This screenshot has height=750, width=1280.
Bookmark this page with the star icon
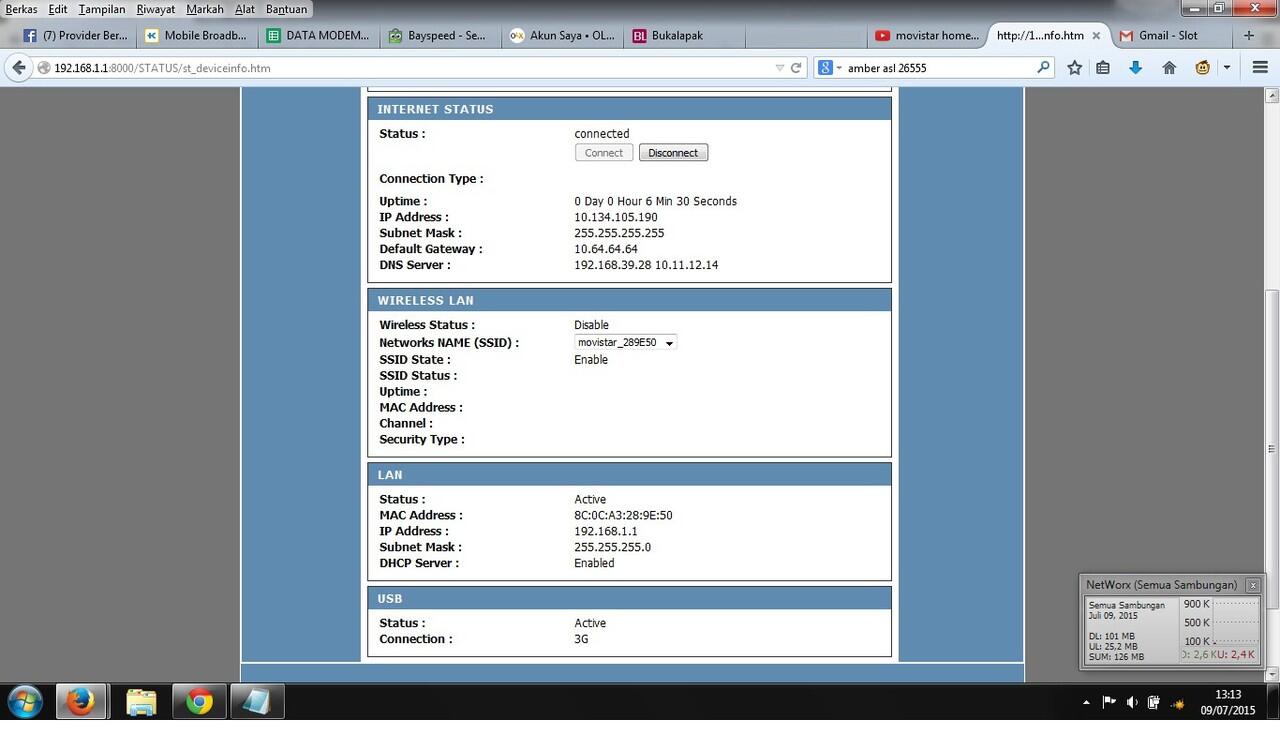[x=1074, y=68]
